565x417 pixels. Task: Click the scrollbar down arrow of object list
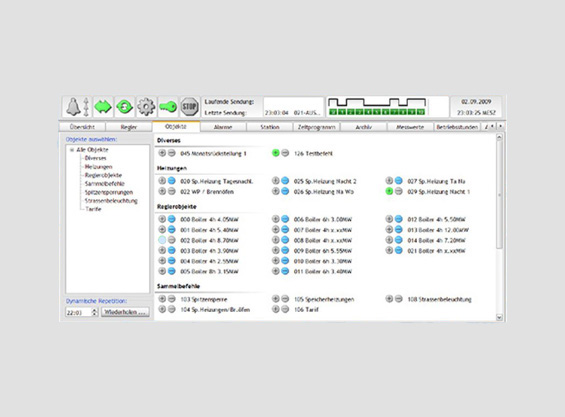click(499, 318)
